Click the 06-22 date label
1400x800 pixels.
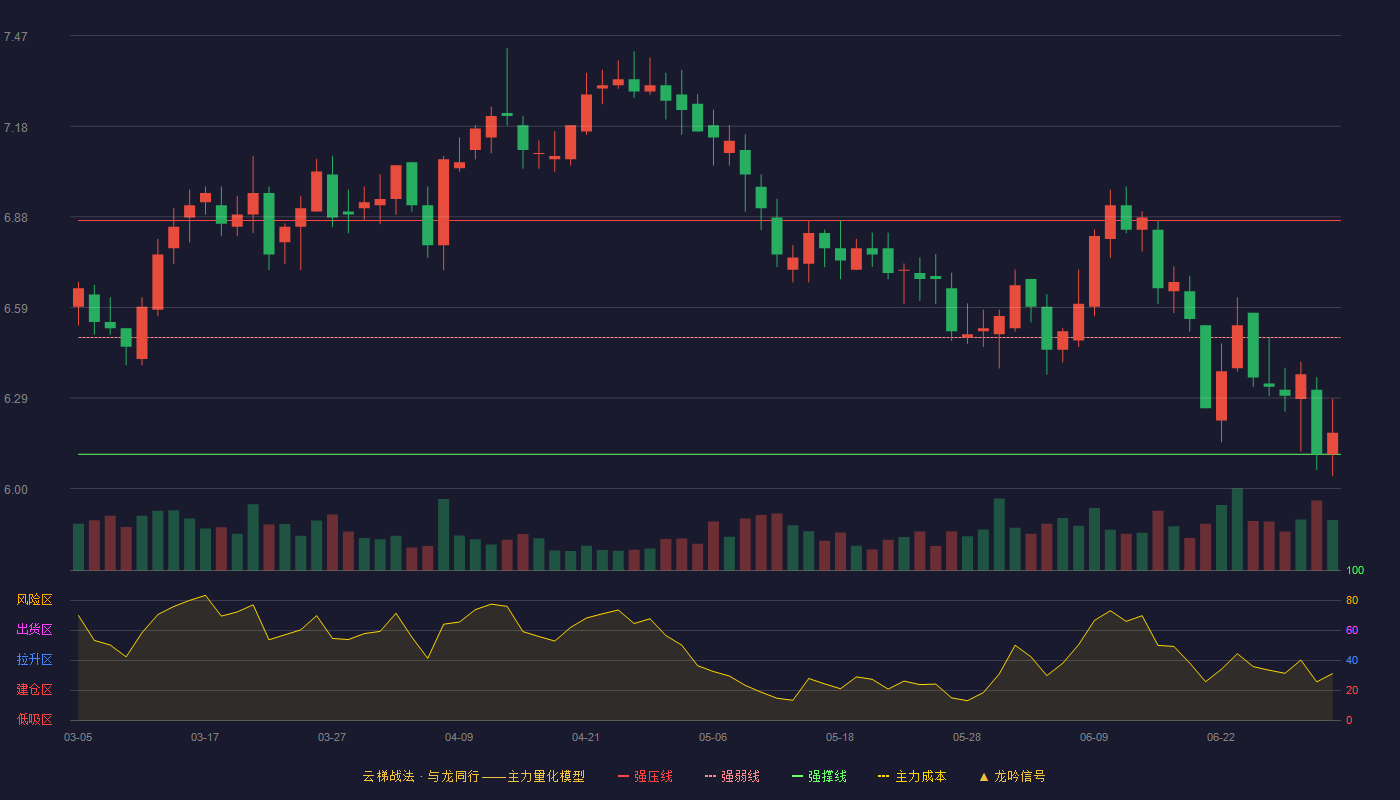coord(1221,737)
